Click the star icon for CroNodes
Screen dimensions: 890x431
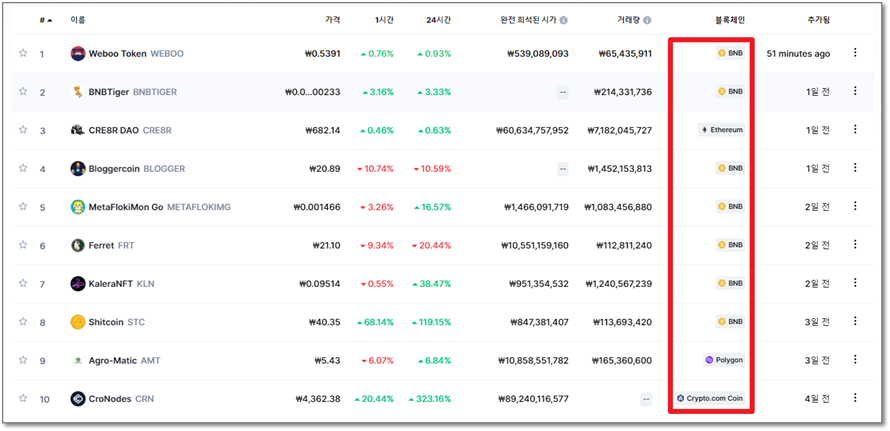tap(23, 398)
